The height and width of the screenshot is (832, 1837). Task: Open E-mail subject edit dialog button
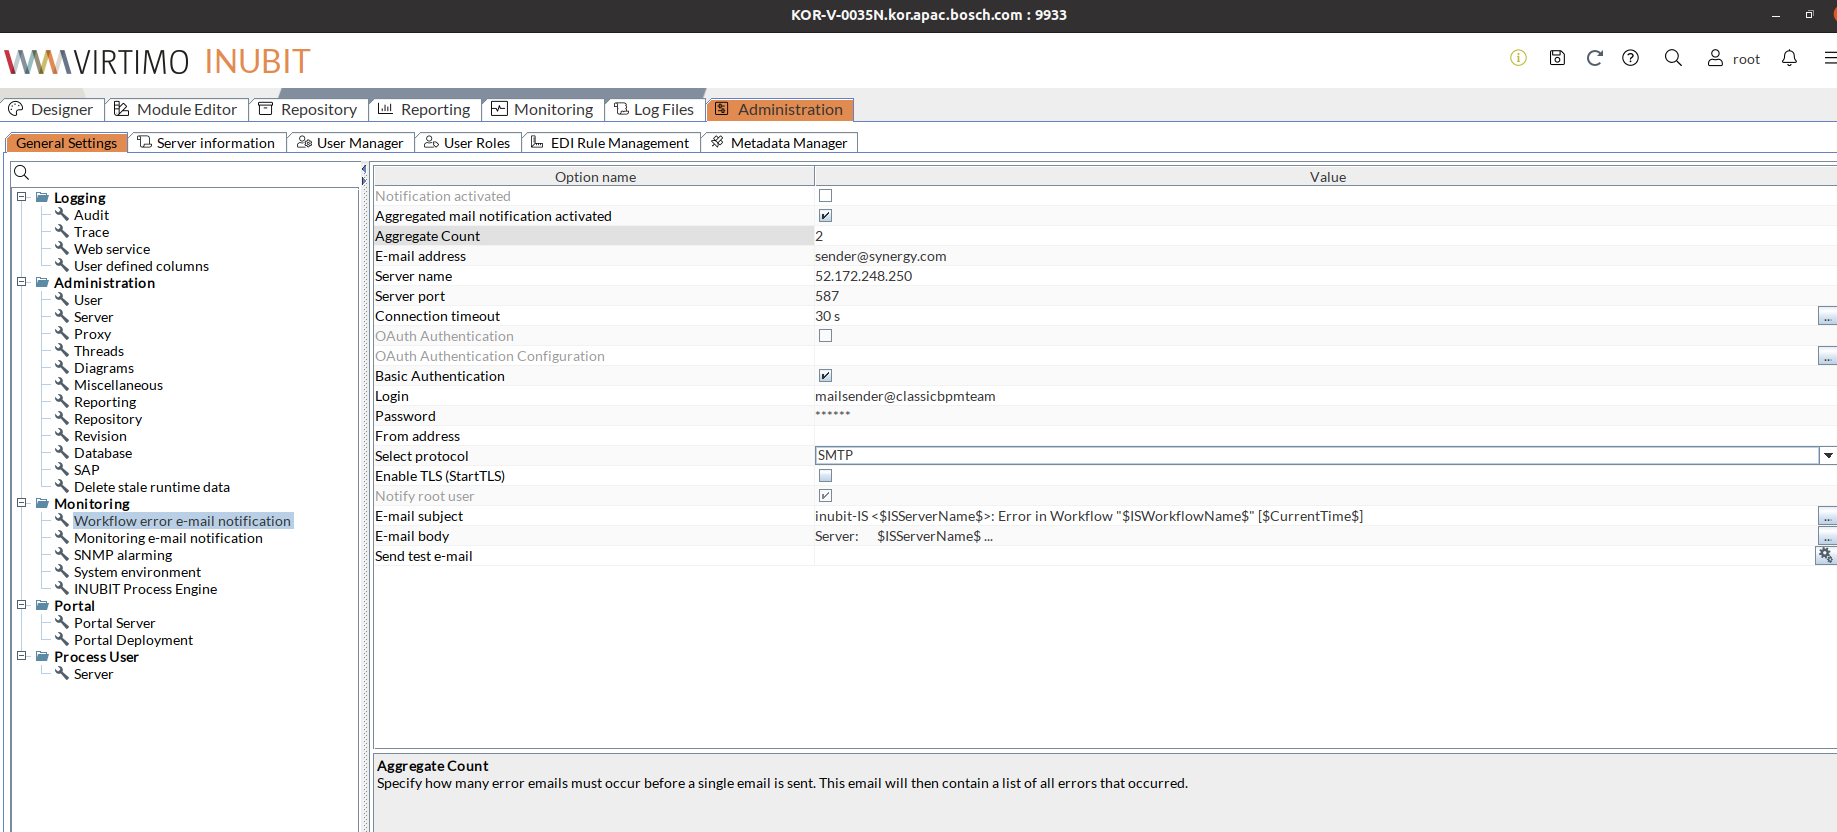(x=1826, y=517)
